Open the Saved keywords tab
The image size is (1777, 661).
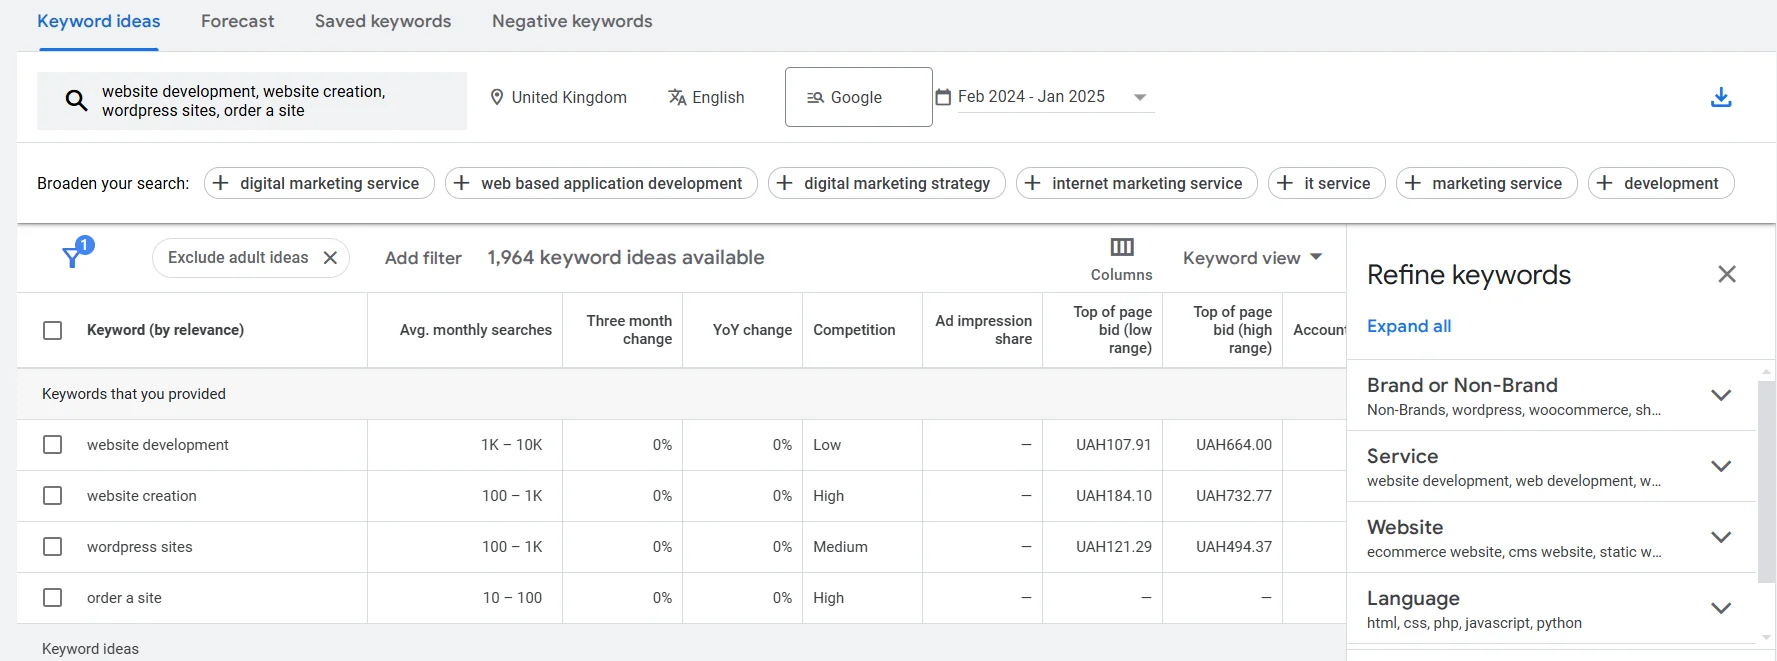pos(383,21)
